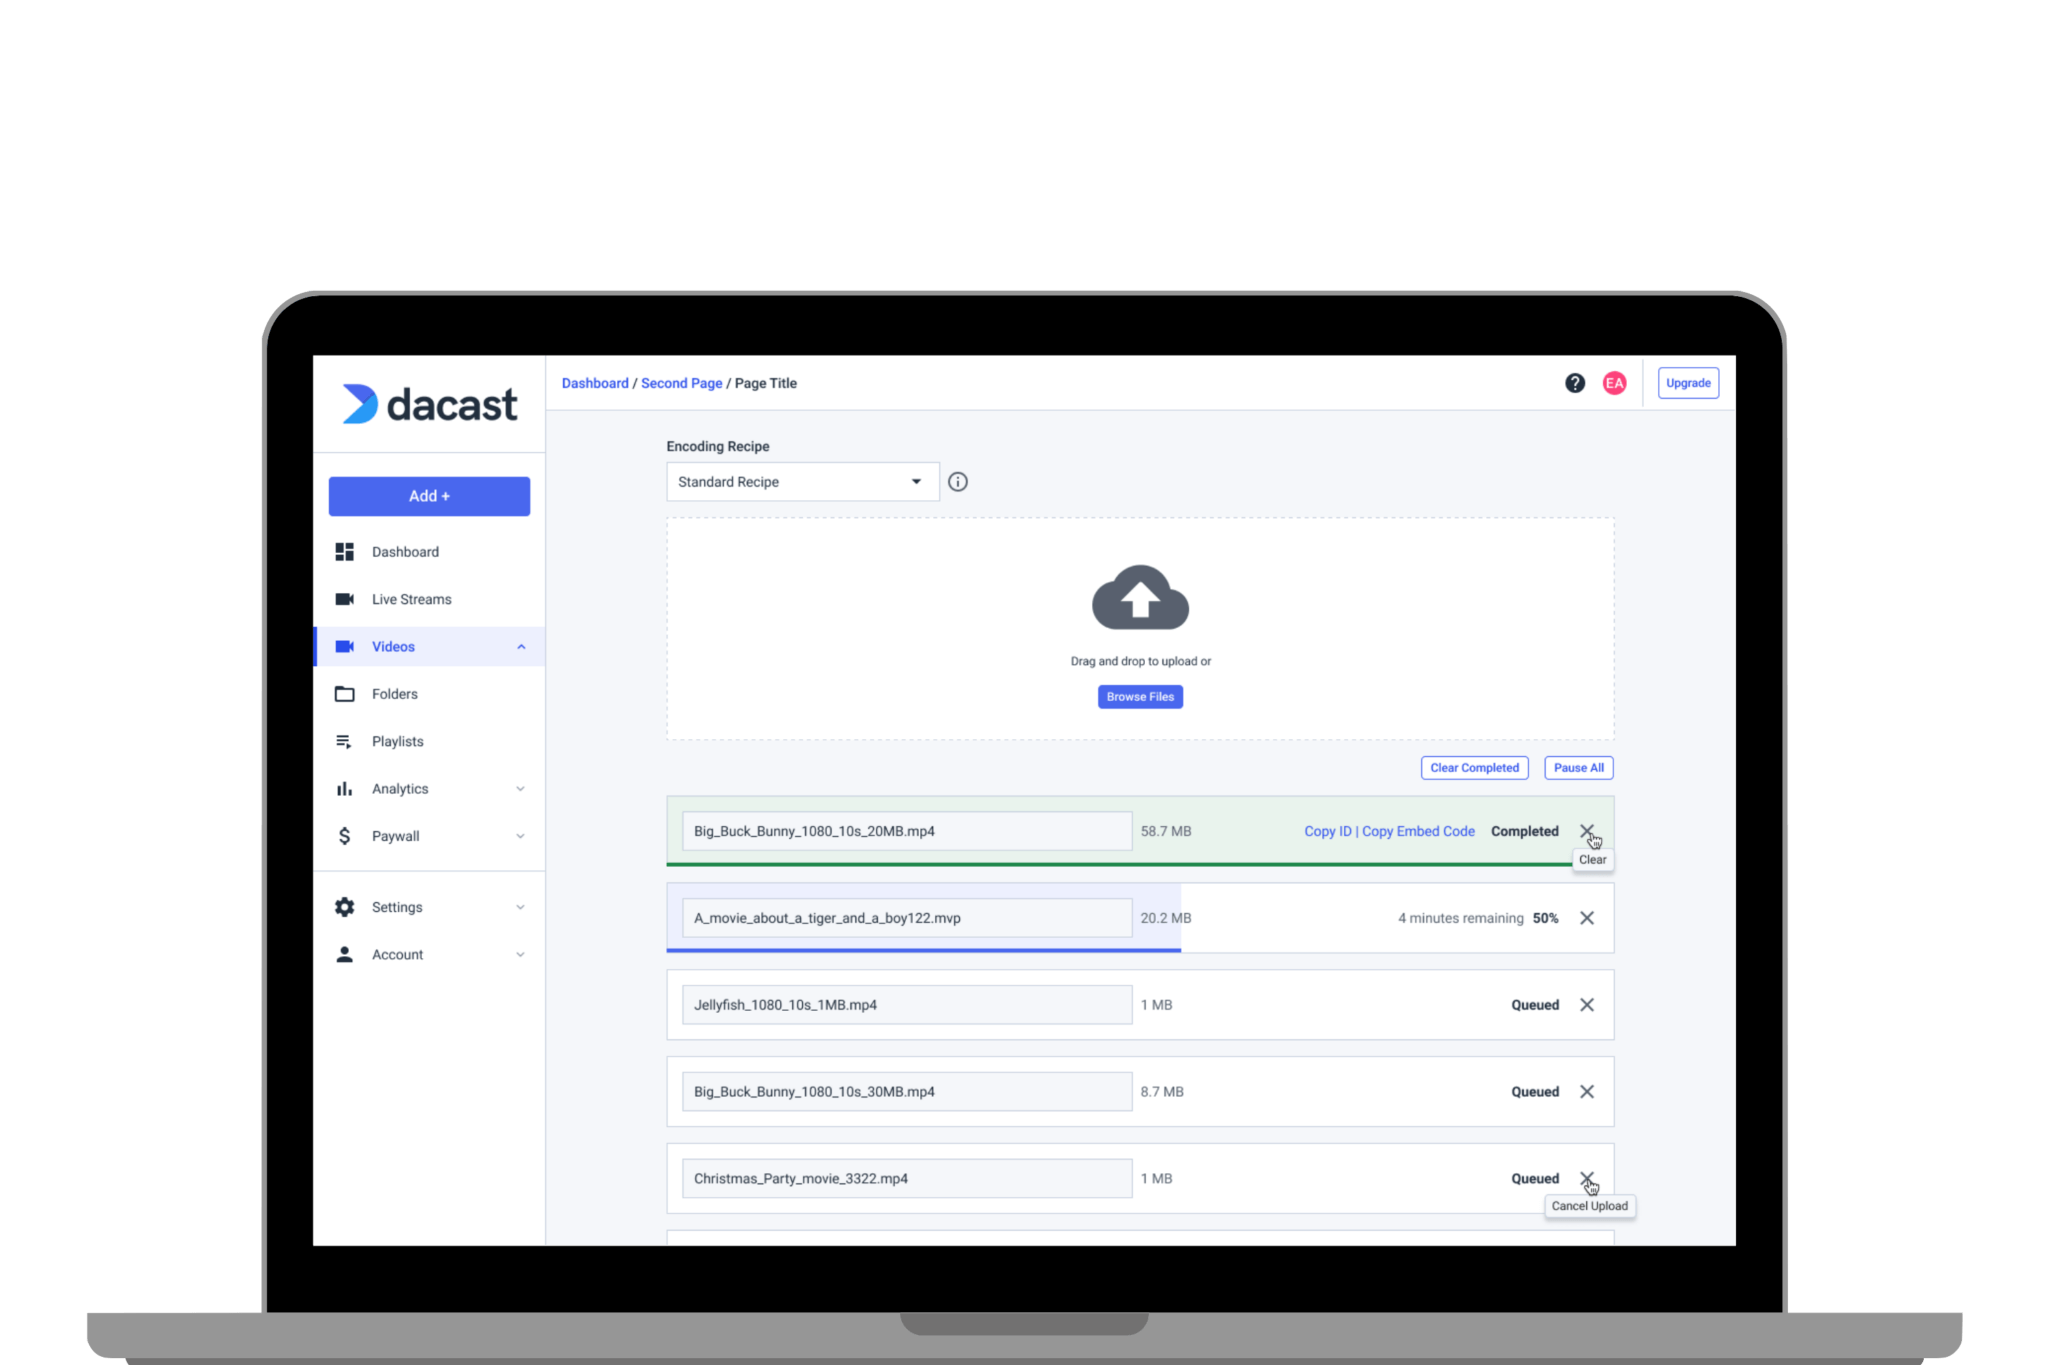Select the Paywall dollar icon
The image size is (2048, 1365).
point(345,836)
